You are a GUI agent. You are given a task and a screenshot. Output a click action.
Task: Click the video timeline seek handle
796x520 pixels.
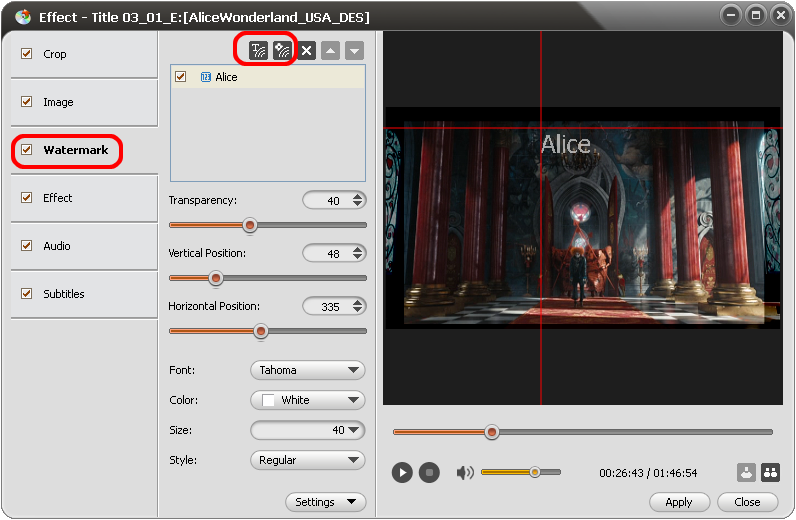(x=491, y=432)
